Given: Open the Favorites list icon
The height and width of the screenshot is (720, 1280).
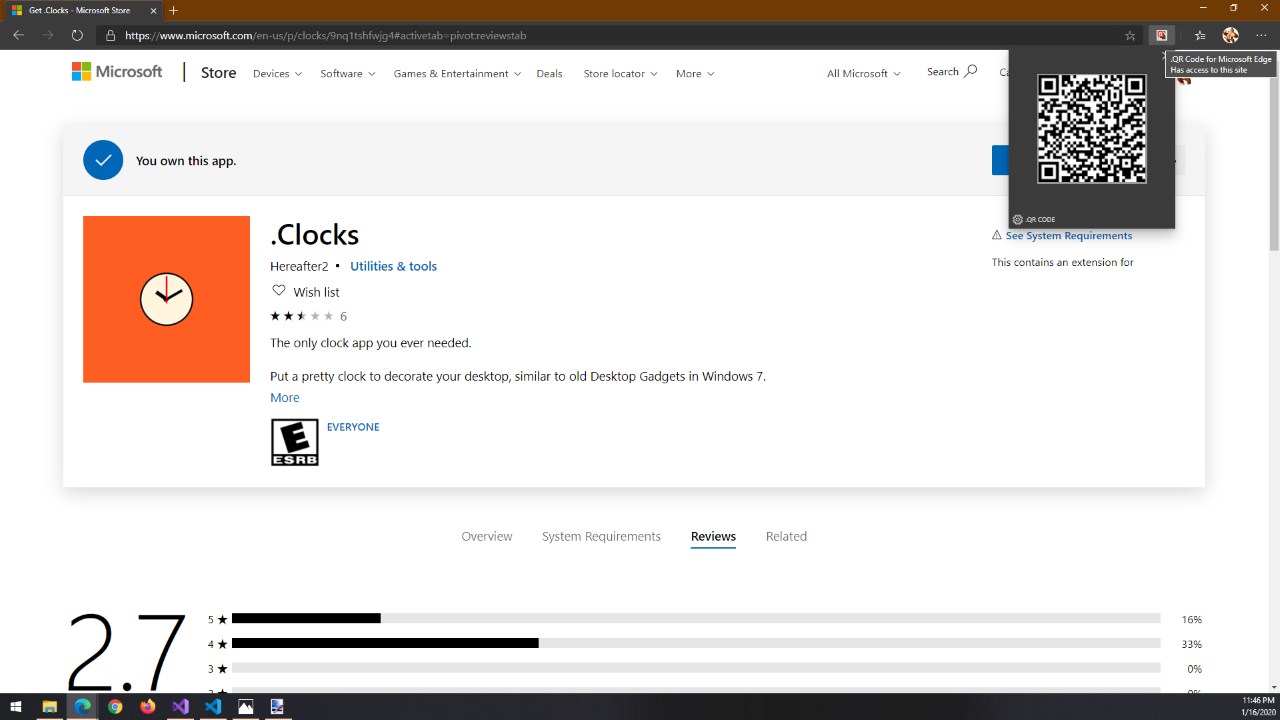Looking at the screenshot, I should pyautogui.click(x=1200, y=35).
